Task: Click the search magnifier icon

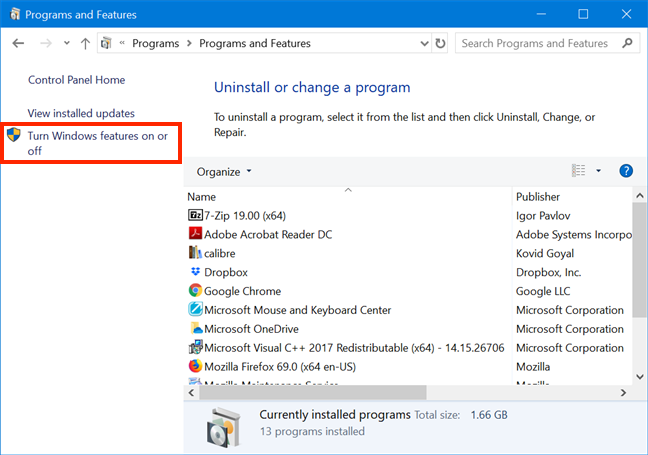Action: pos(627,43)
